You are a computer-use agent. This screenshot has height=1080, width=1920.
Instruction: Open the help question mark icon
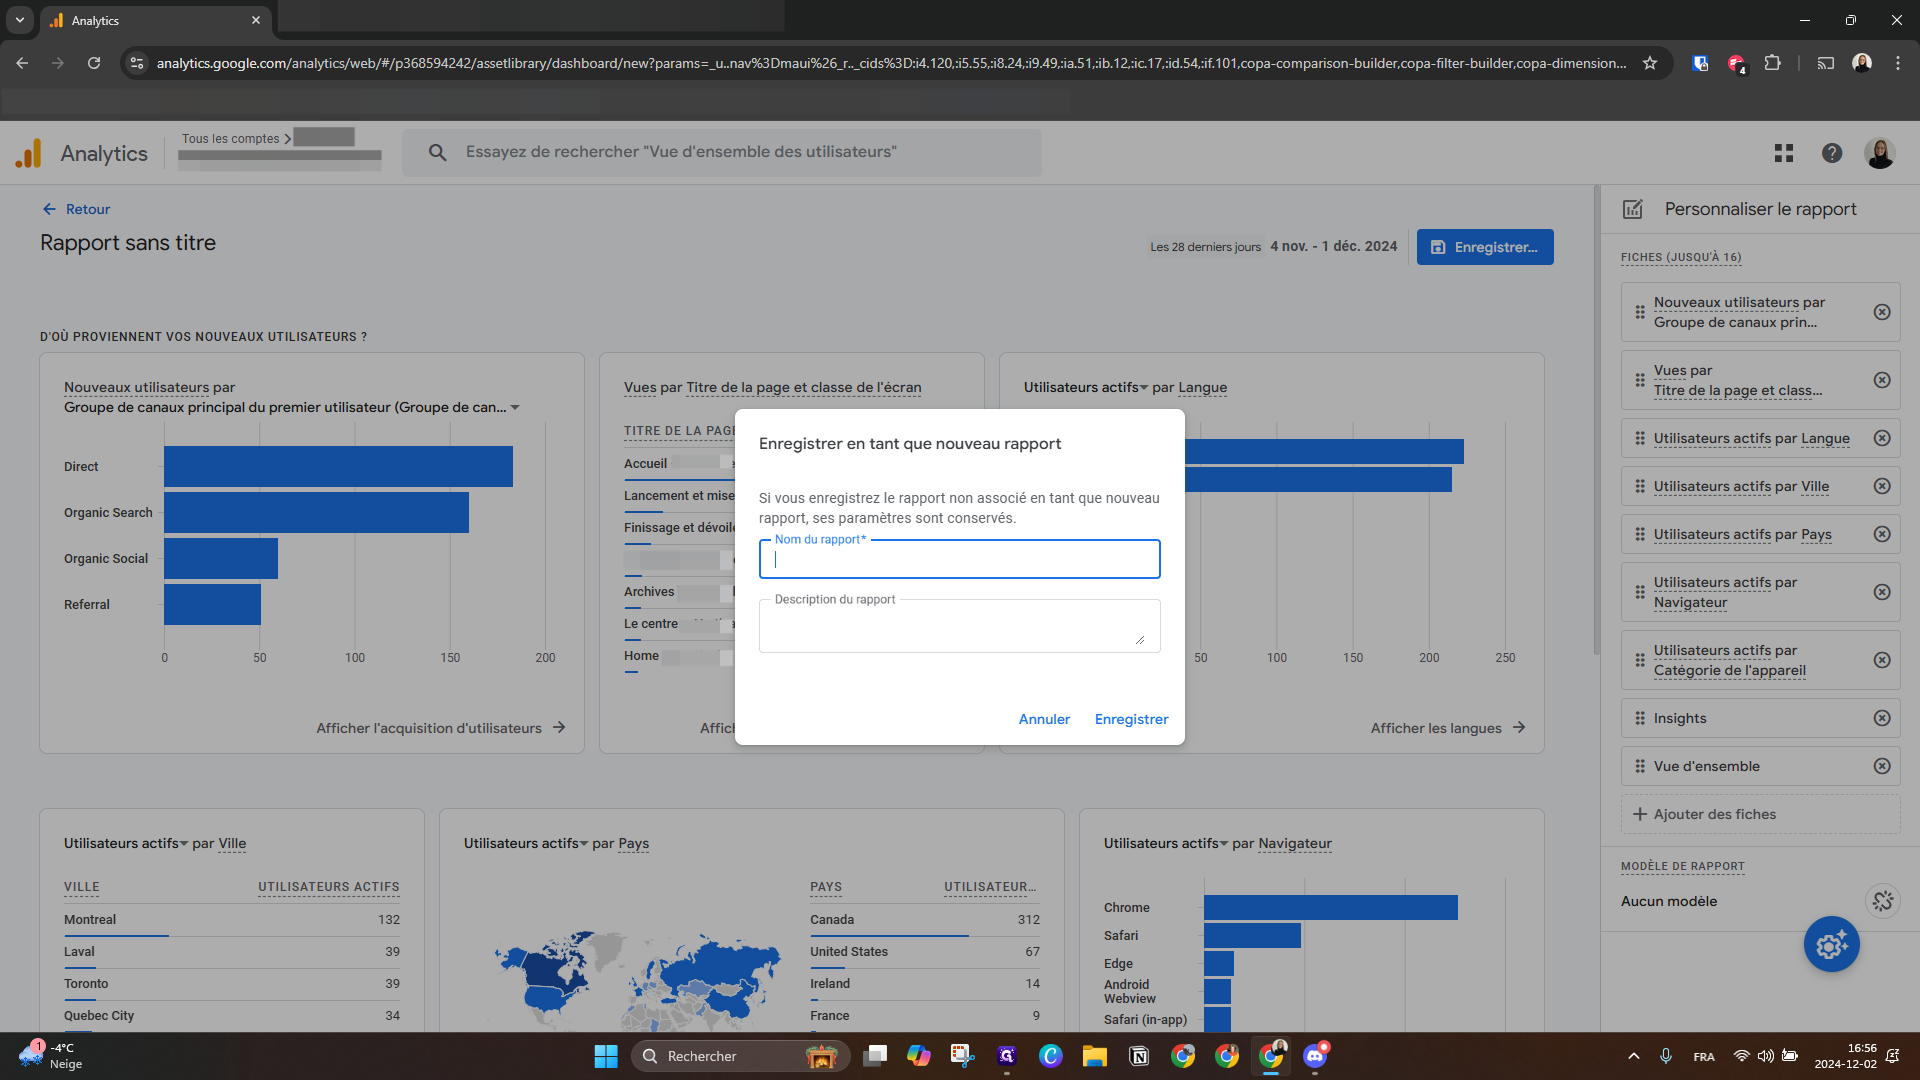tap(1832, 153)
